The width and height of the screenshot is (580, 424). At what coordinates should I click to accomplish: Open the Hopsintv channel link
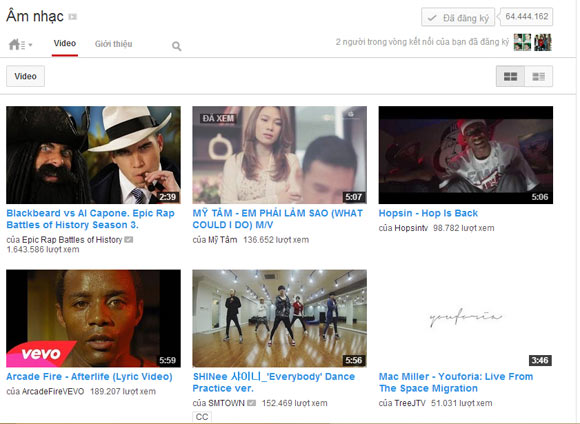pyautogui.click(x=411, y=228)
